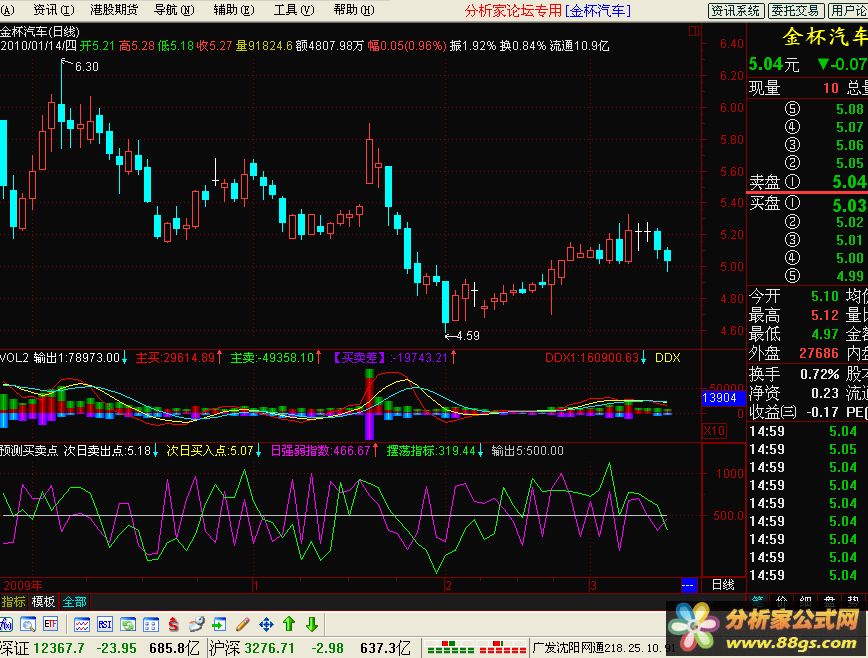Screen dimensions: 868x658
Task: Open the magnifier search window icon
Action: tap(28, 625)
